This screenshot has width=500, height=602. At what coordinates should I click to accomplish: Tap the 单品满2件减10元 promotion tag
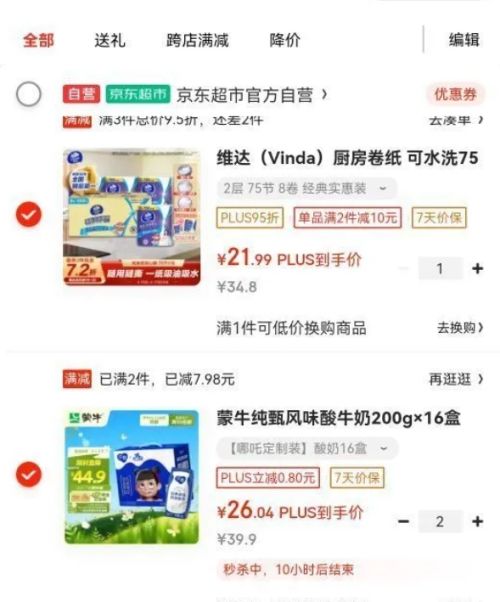tap(348, 218)
